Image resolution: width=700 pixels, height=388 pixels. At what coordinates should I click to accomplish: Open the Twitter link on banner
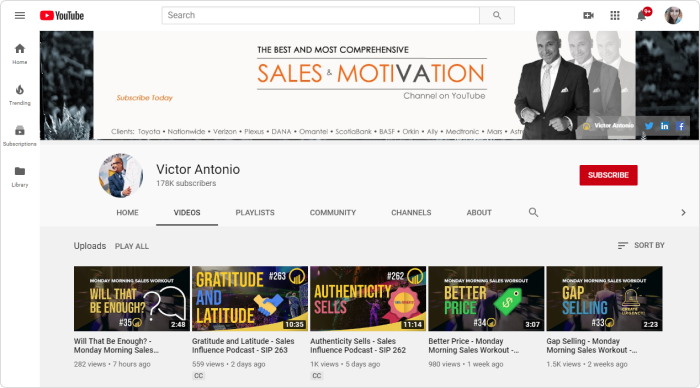pyautogui.click(x=649, y=126)
